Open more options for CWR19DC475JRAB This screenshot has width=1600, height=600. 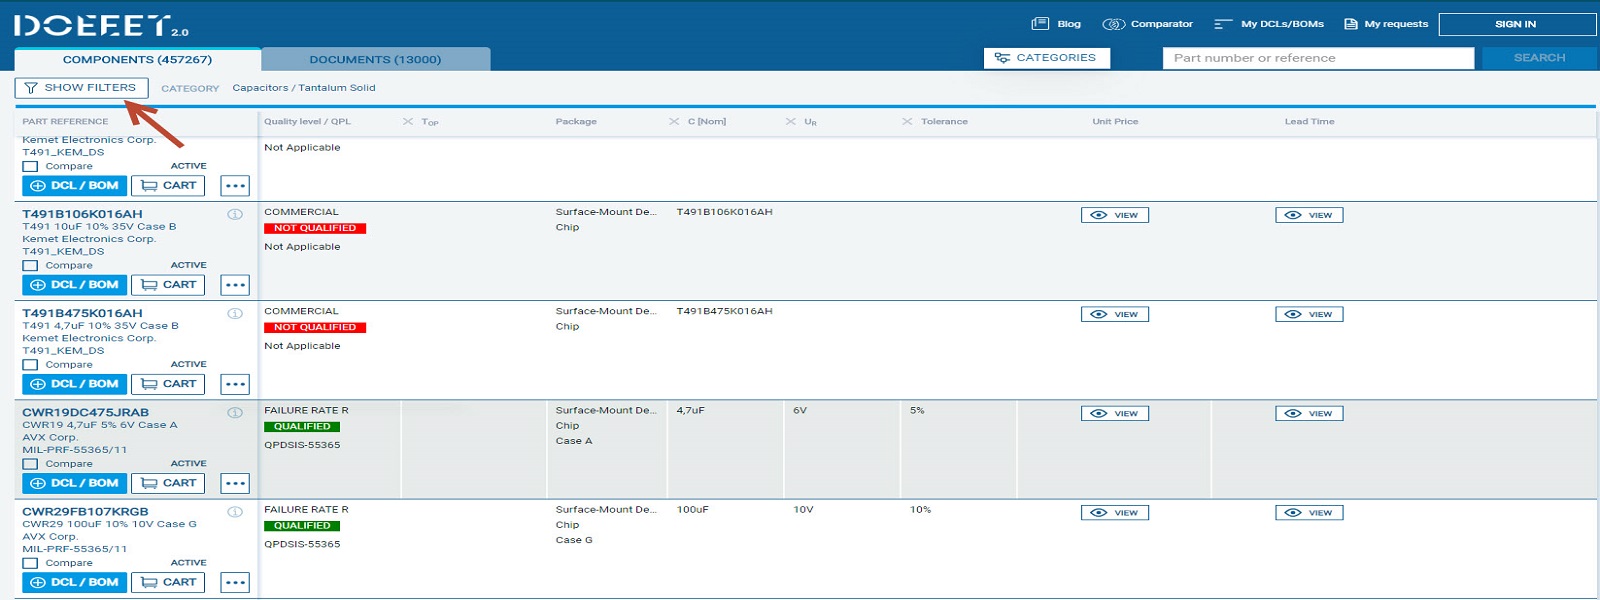tap(235, 483)
